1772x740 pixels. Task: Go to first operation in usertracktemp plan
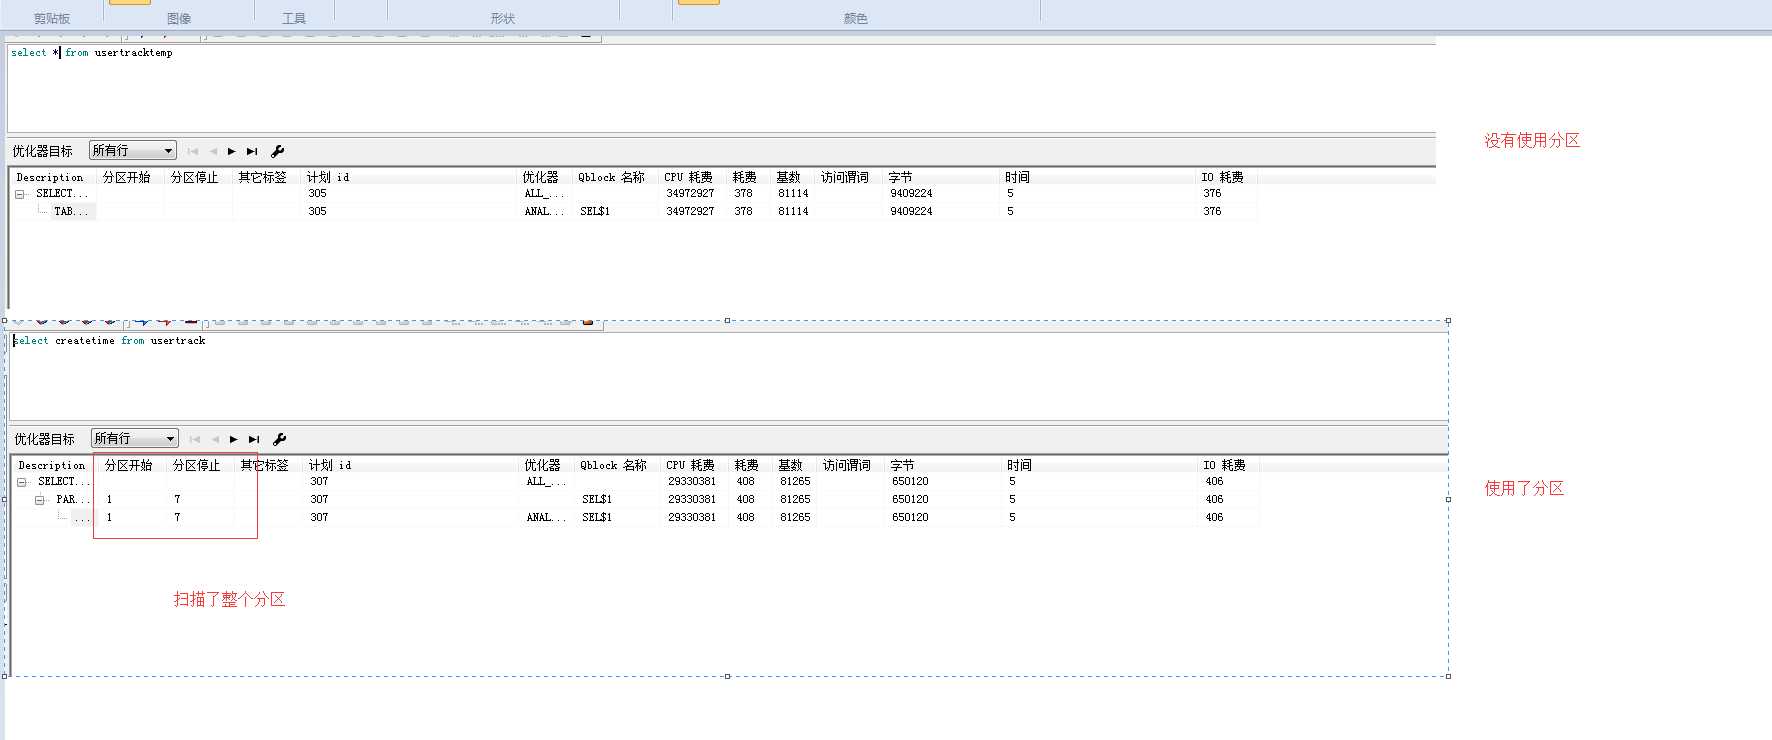[x=193, y=151]
